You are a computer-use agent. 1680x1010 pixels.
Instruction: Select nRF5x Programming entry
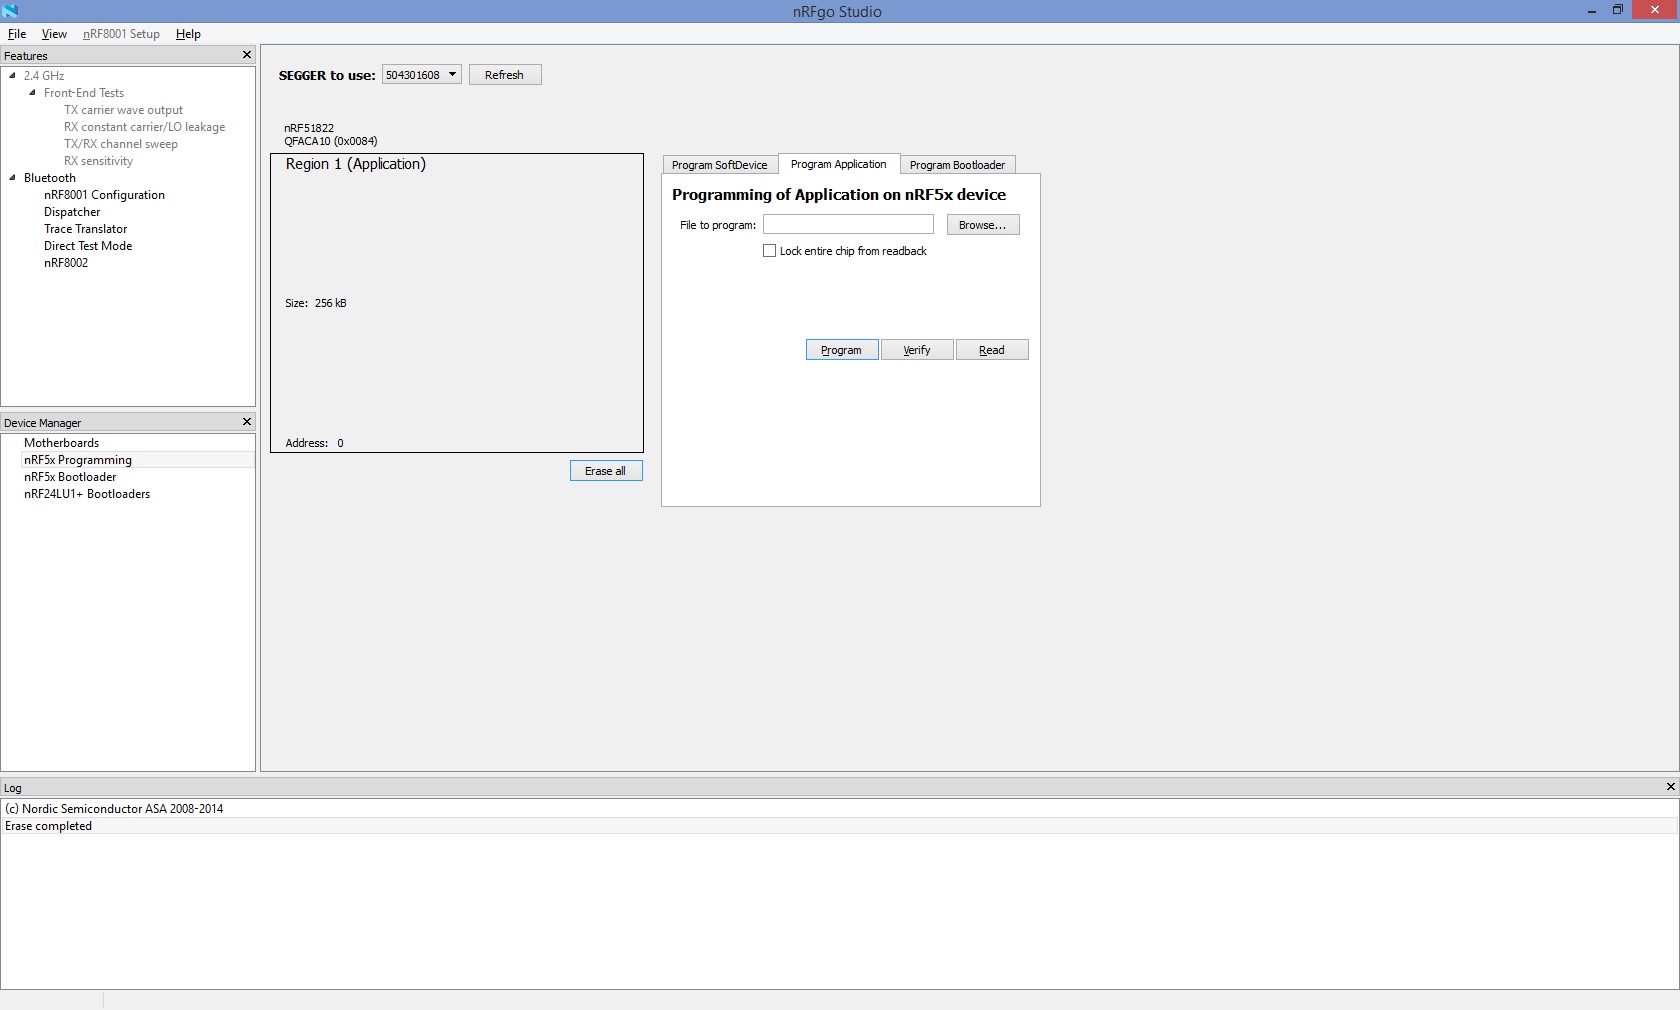pyautogui.click(x=78, y=460)
